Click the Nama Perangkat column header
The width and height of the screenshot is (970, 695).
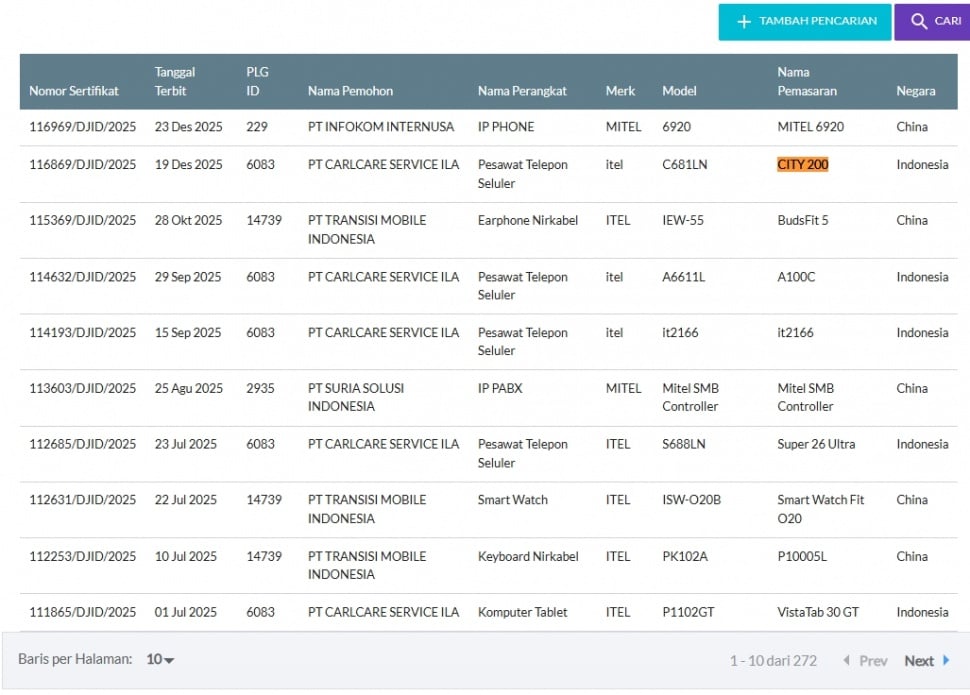pyautogui.click(x=522, y=91)
